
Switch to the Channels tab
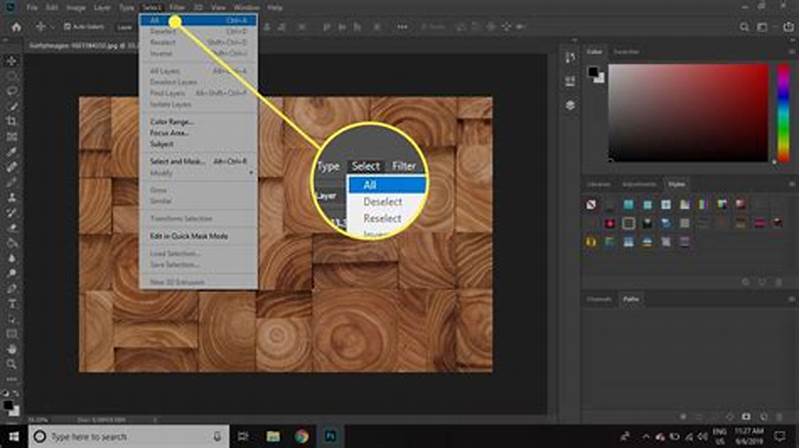599,299
